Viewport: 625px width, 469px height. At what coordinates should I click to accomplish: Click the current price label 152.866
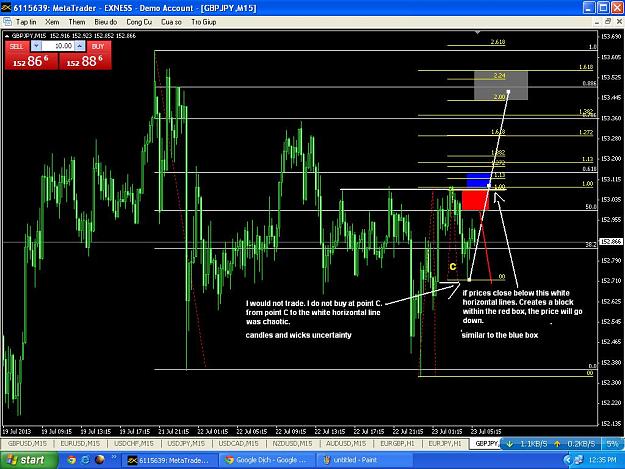tap(611, 241)
